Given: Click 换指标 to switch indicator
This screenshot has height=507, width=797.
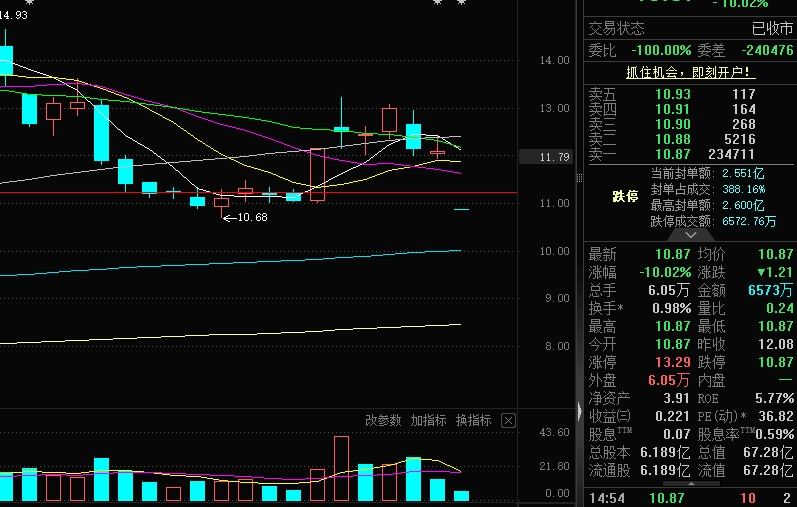Looking at the screenshot, I should [473, 421].
